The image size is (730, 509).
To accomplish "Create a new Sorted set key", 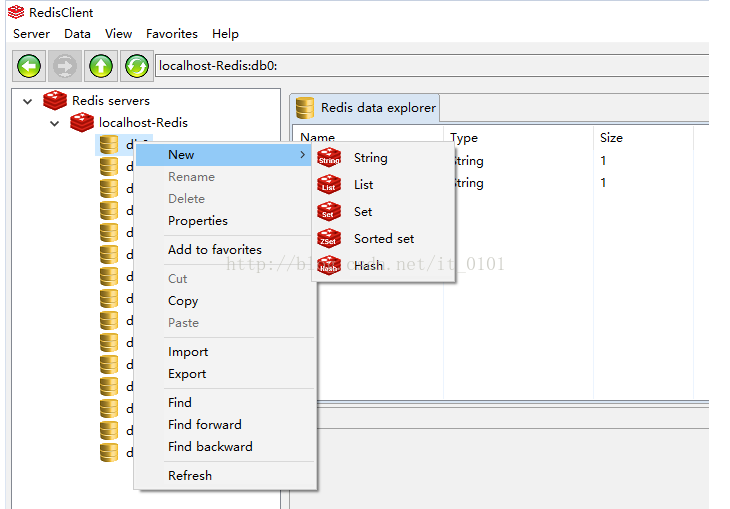I will [384, 238].
